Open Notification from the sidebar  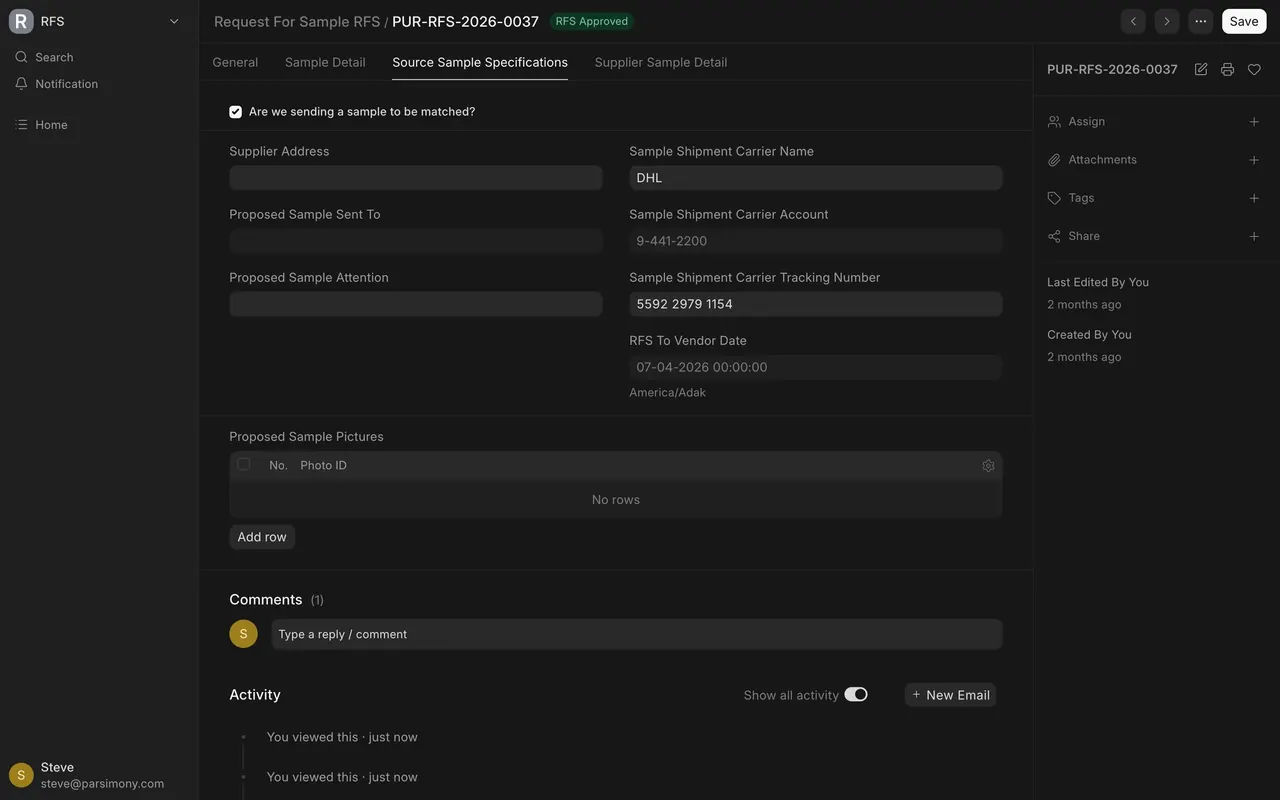point(99,84)
